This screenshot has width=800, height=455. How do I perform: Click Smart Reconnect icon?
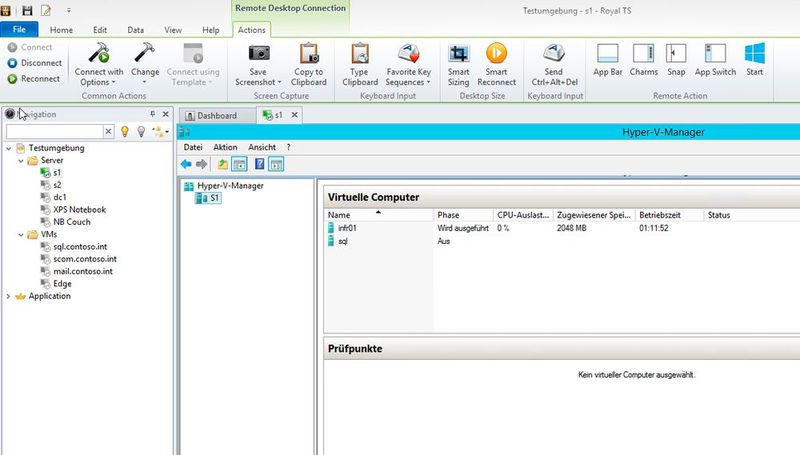click(x=496, y=53)
